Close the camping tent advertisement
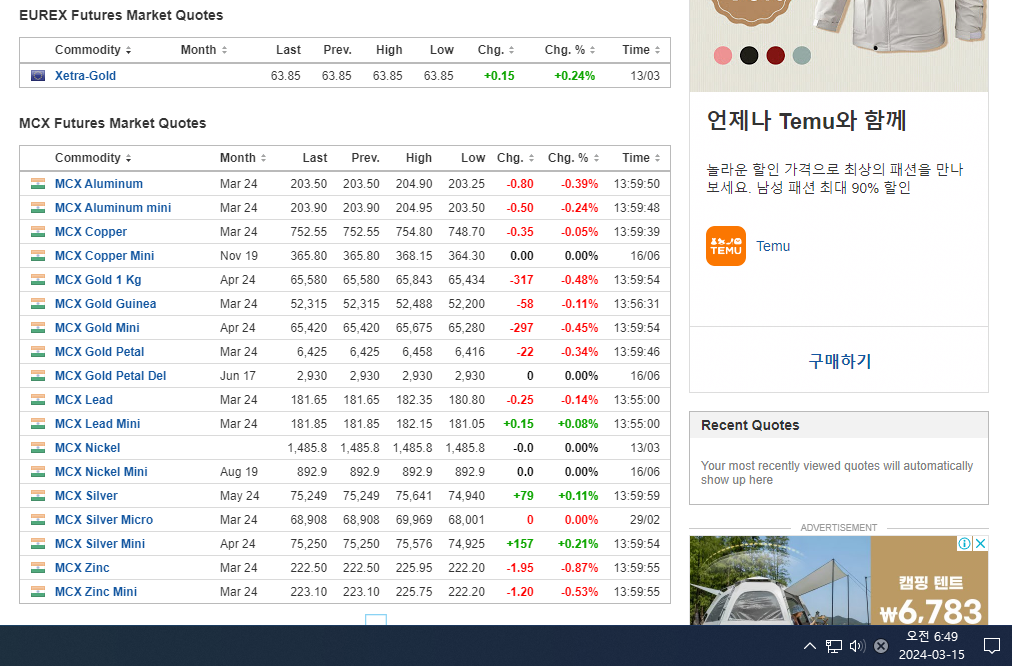Viewport: 1012px width, 666px height. 980,543
